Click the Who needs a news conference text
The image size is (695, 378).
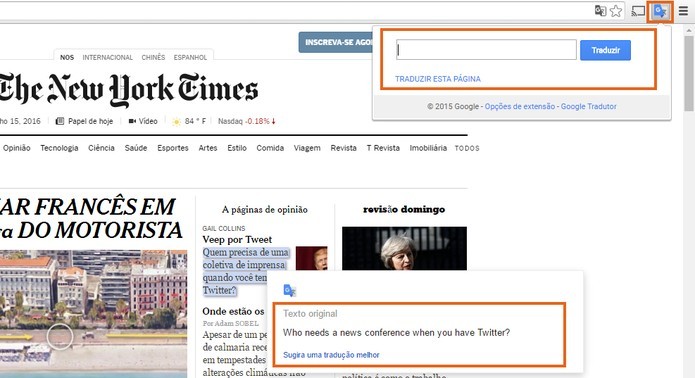click(x=396, y=332)
